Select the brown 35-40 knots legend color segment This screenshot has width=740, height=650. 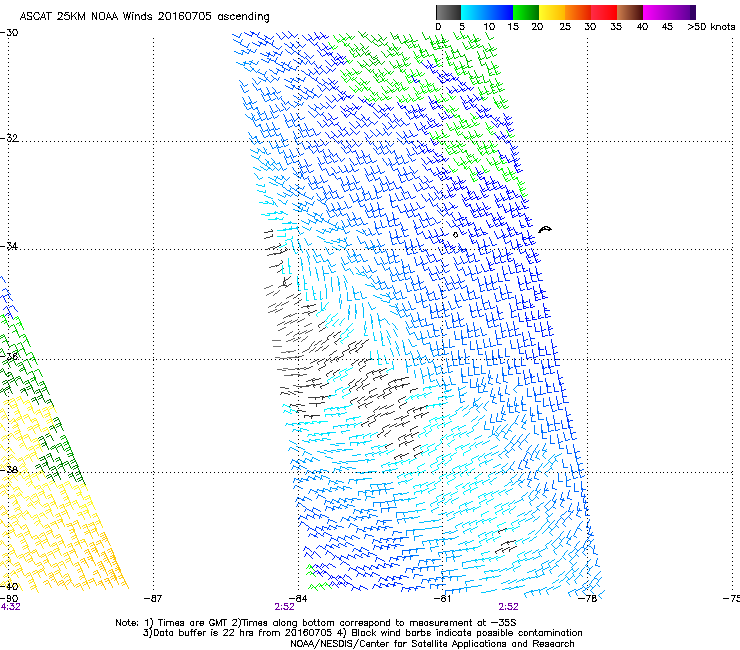coord(630,12)
